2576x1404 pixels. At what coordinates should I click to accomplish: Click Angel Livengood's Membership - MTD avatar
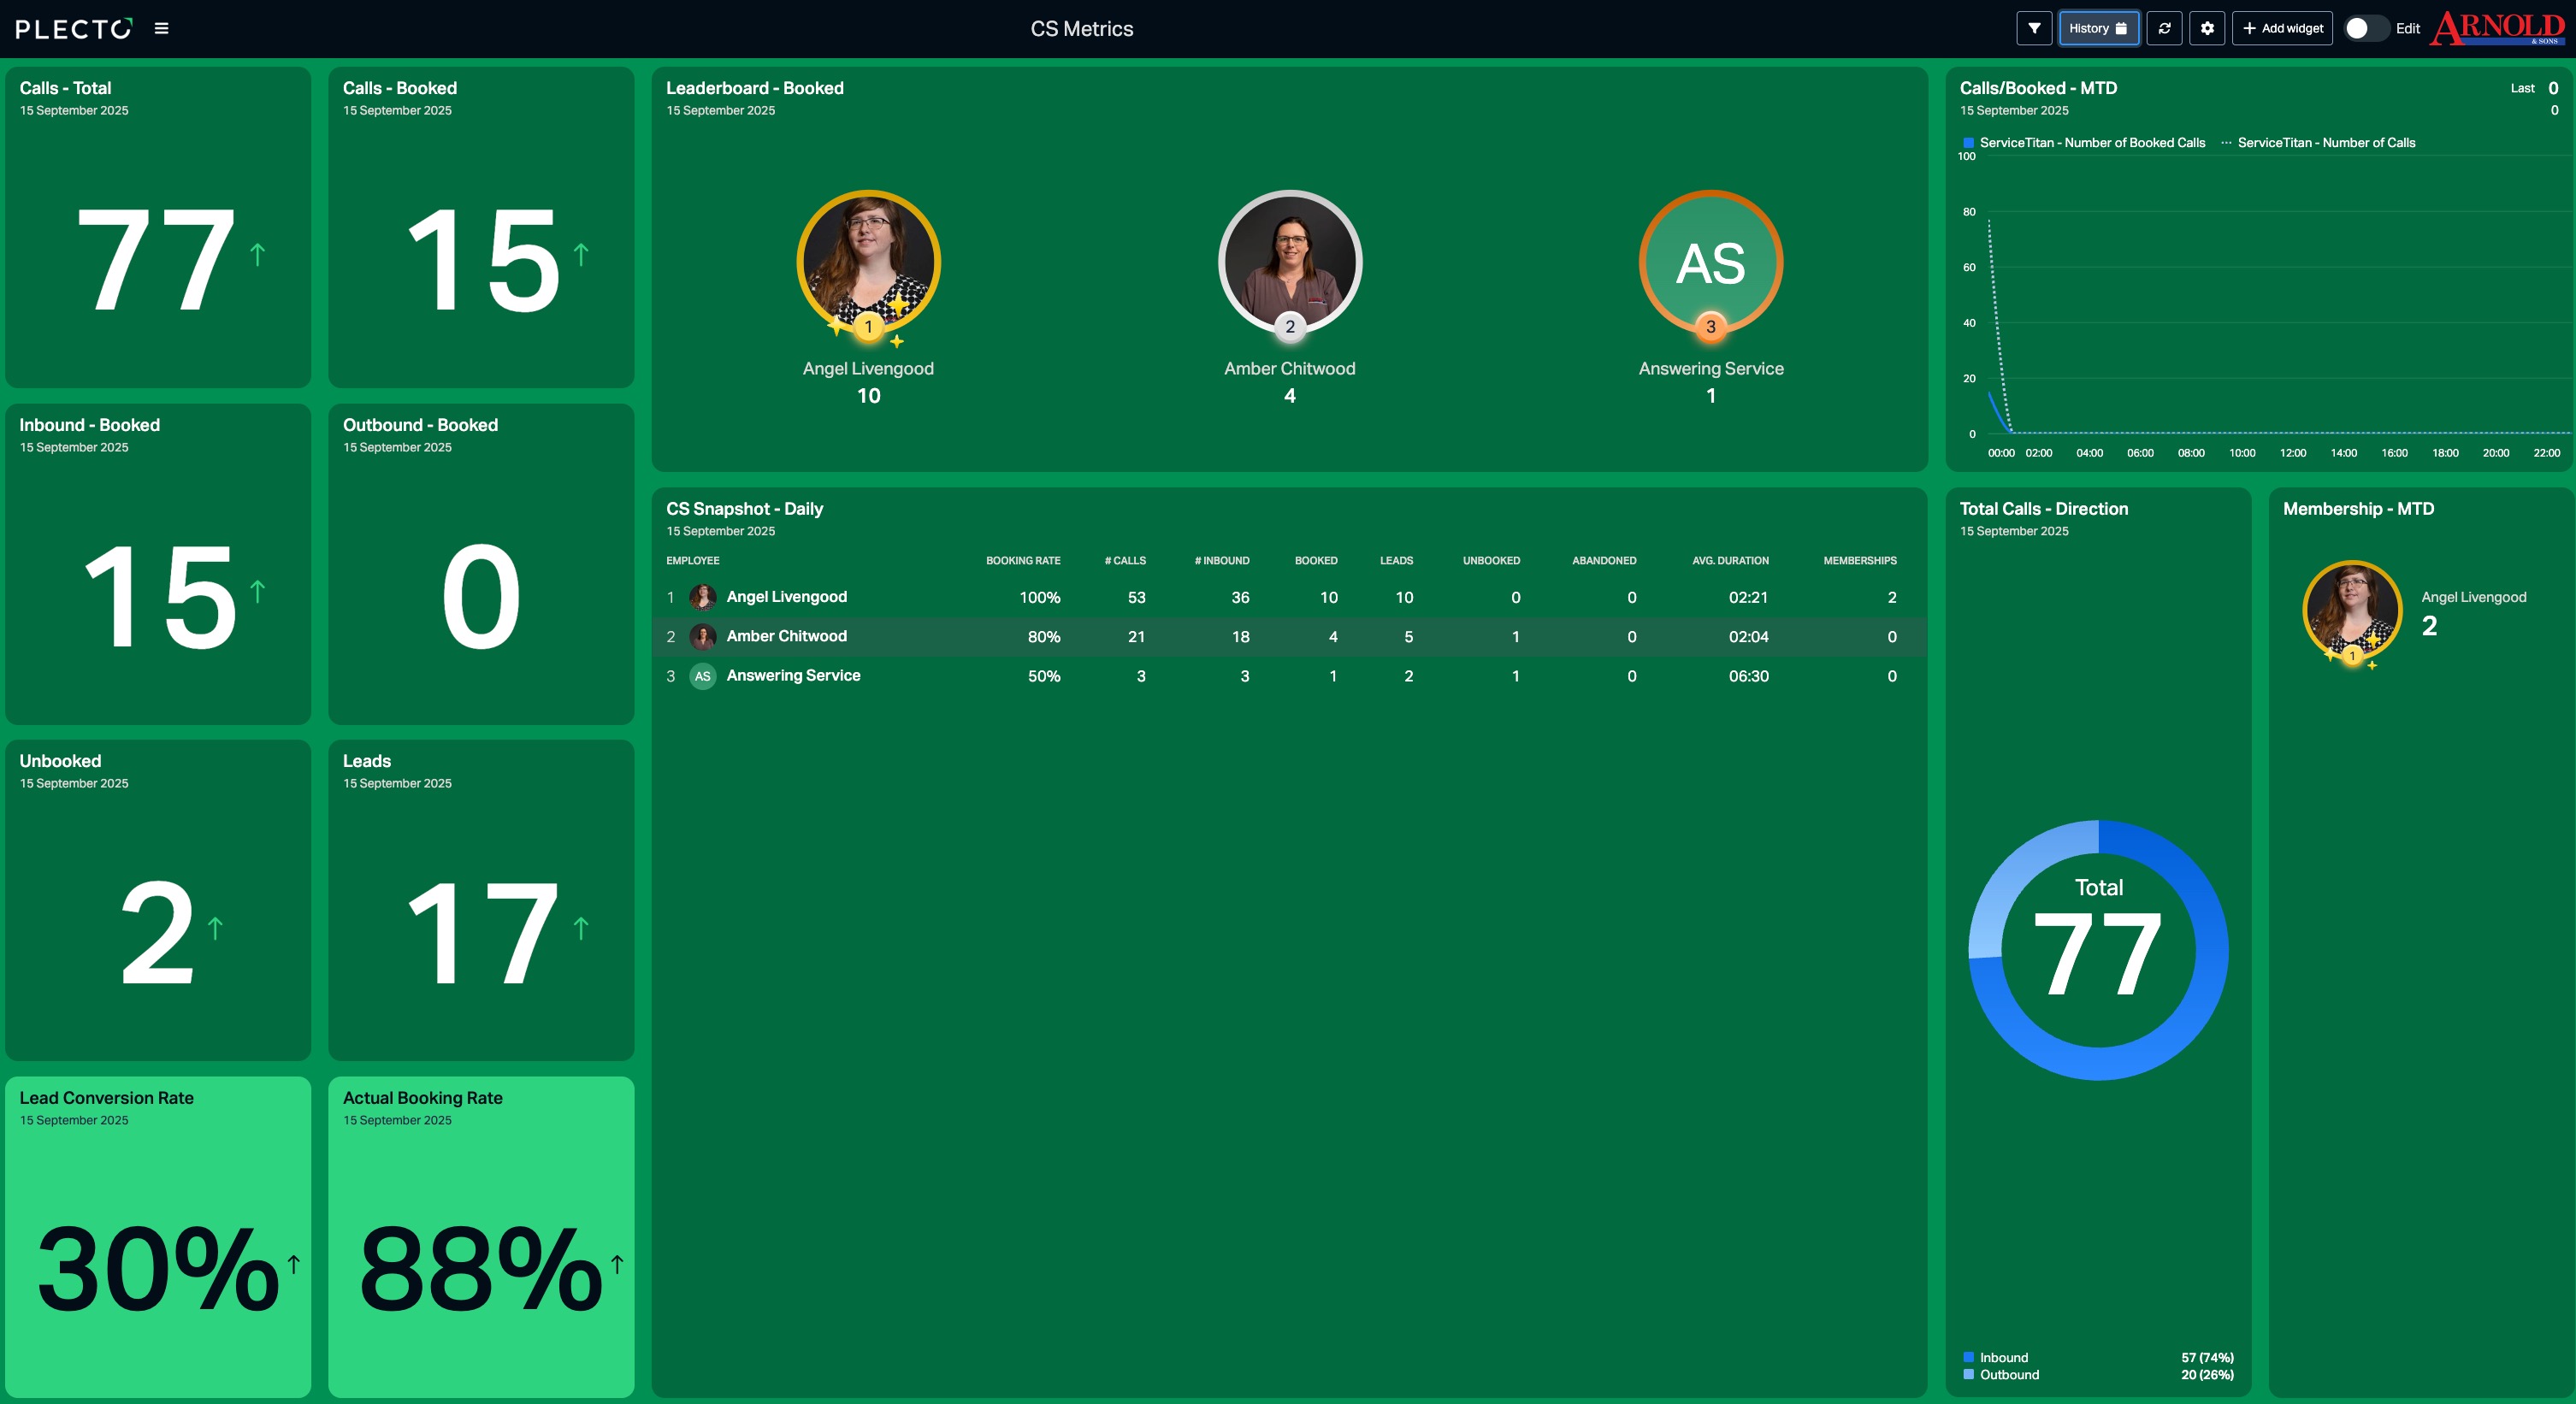(x=2353, y=610)
